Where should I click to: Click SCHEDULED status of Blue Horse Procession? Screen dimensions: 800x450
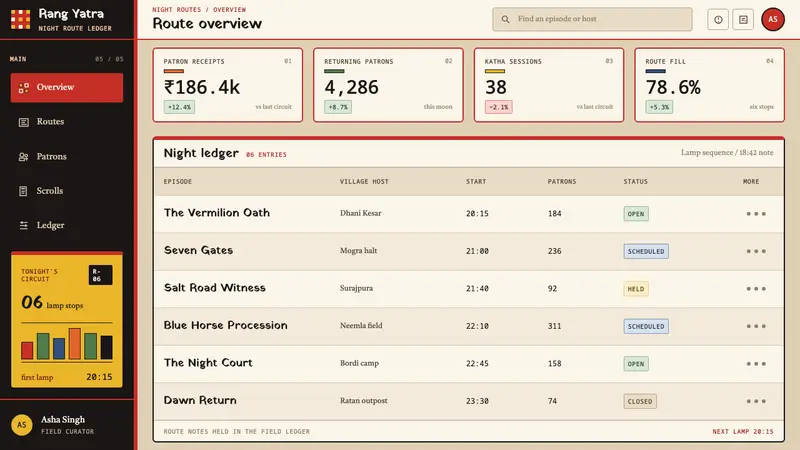pos(646,326)
